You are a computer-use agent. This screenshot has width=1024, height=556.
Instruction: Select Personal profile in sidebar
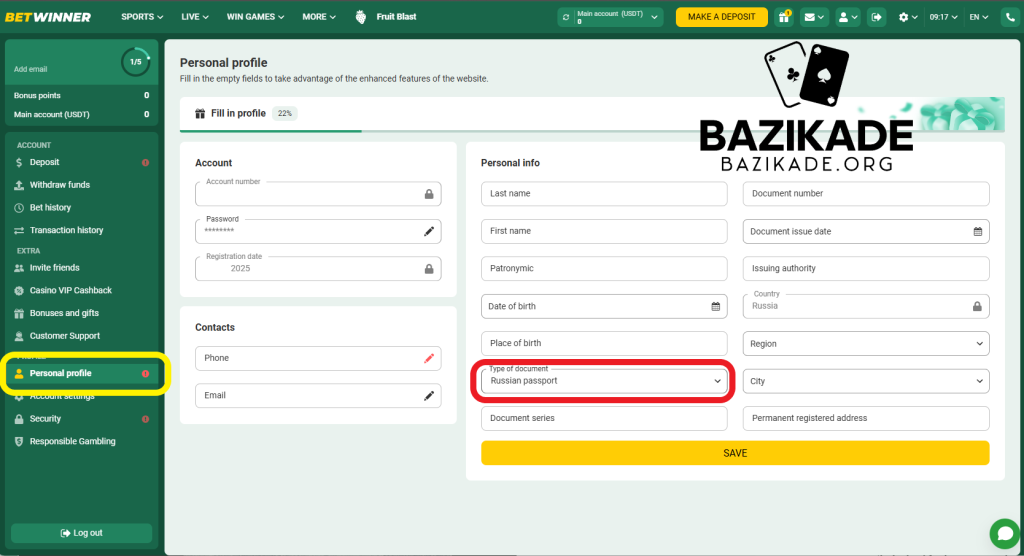[82, 374]
